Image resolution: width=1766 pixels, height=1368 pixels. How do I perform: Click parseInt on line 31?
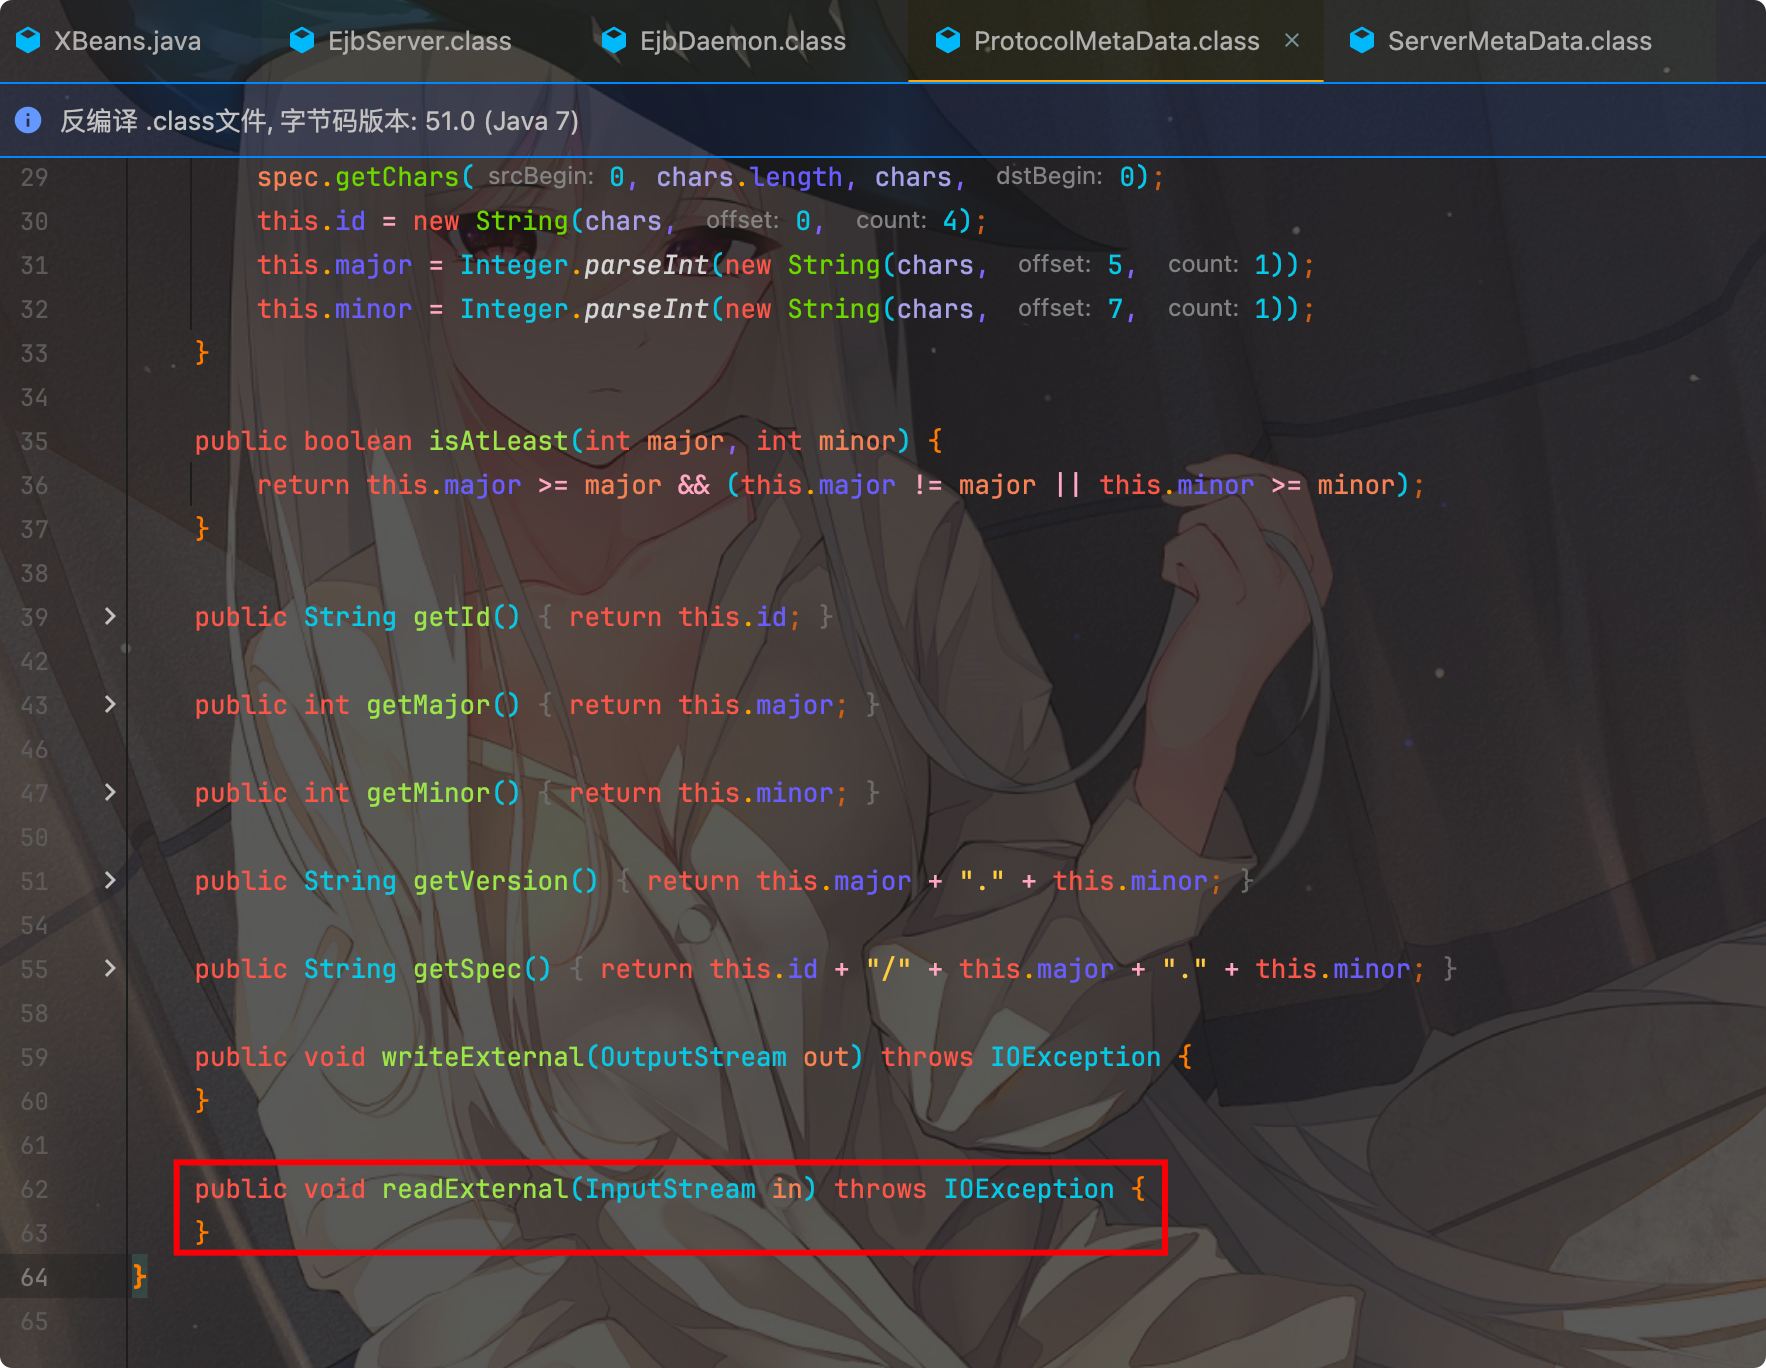646,265
